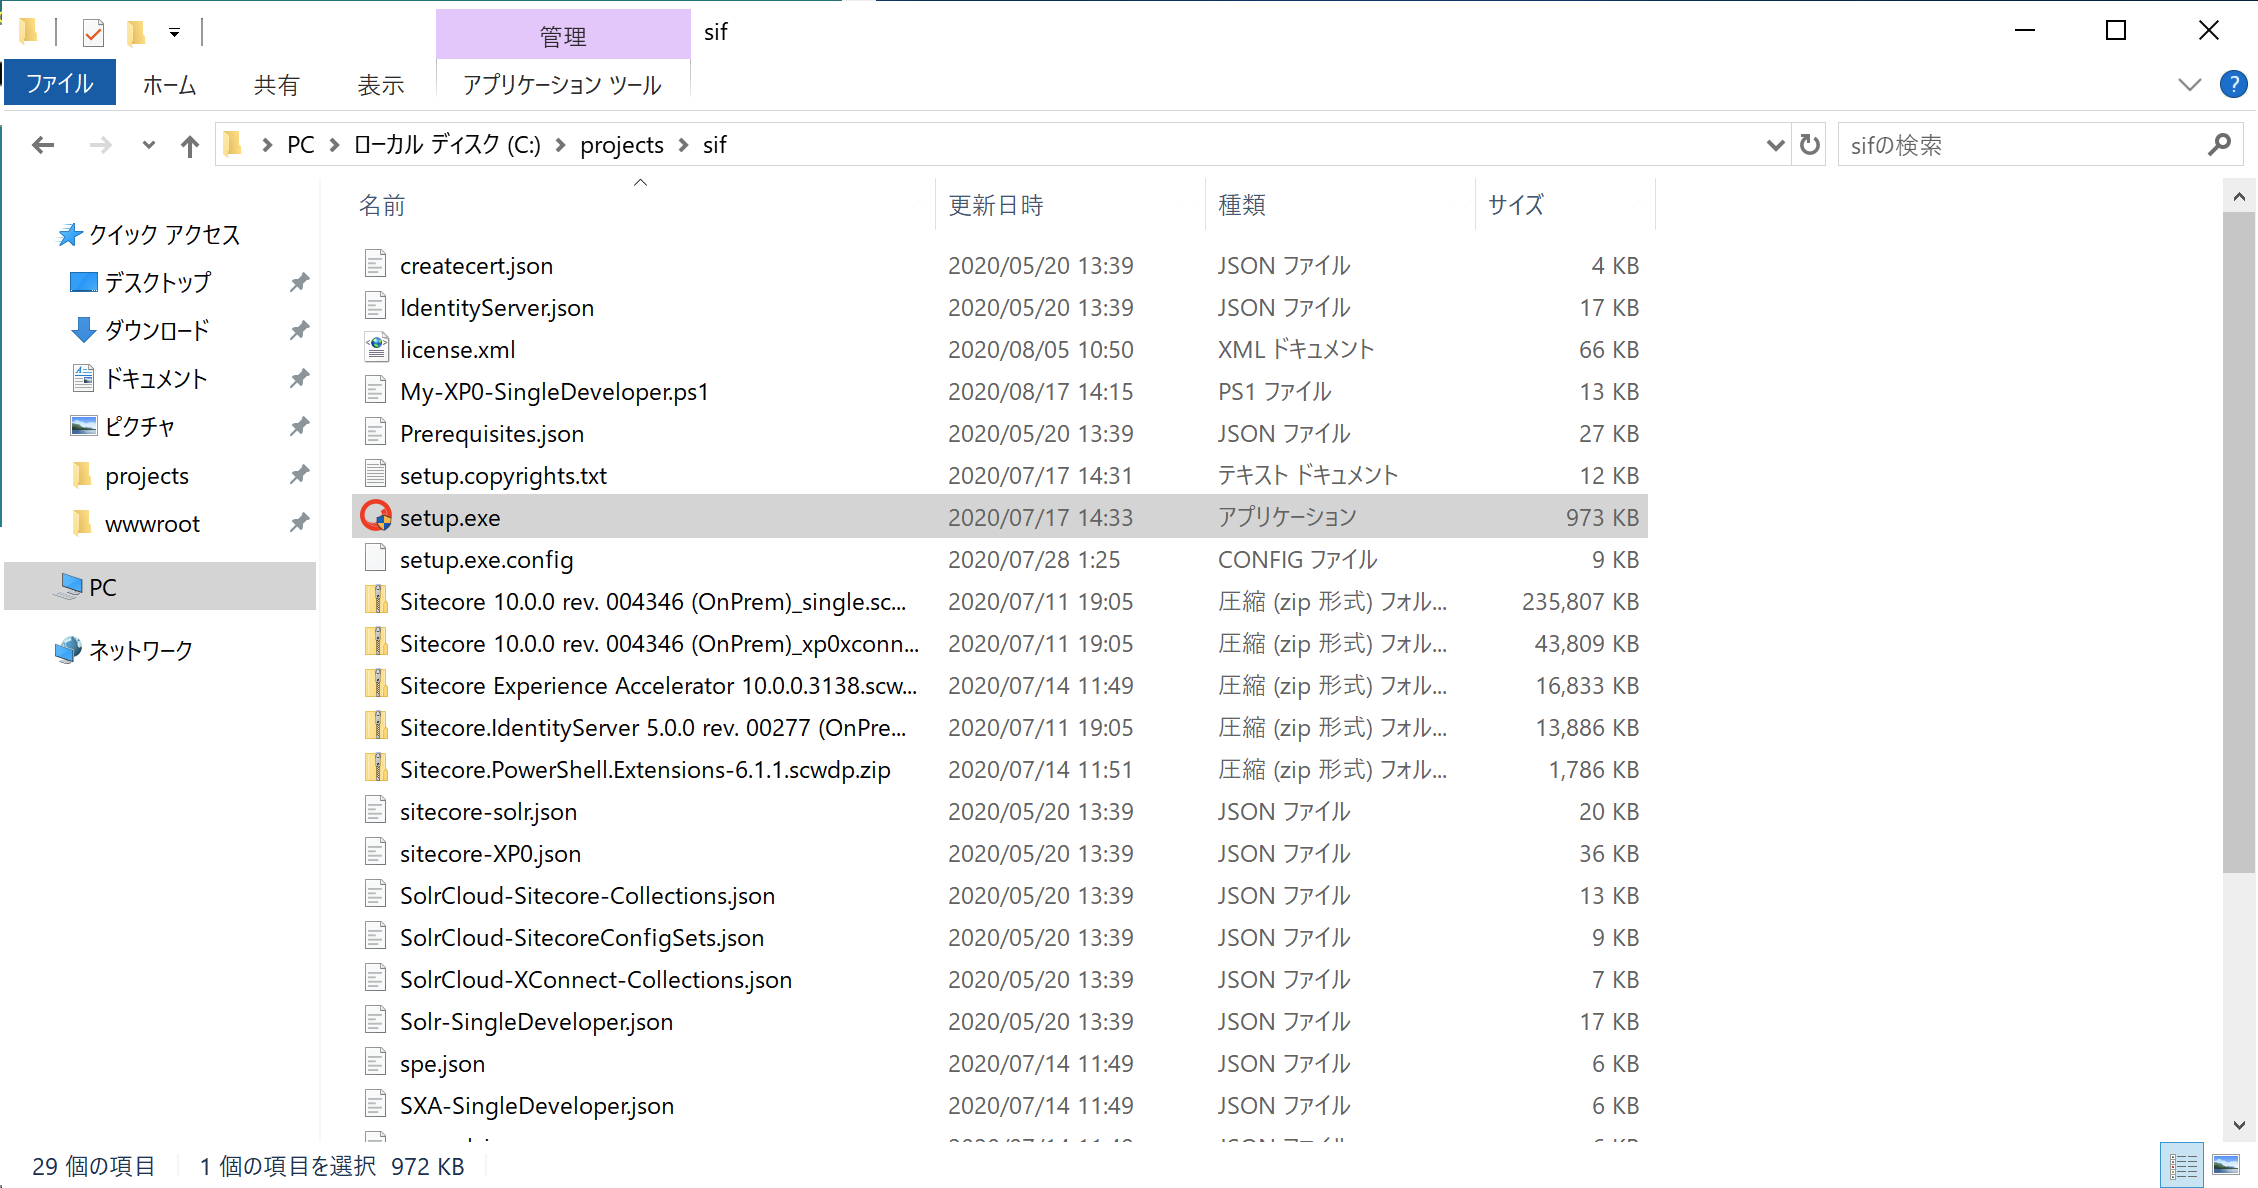This screenshot has height=1188, width=2258.
Task: Sort by 更新日時 column header
Action: 996,205
